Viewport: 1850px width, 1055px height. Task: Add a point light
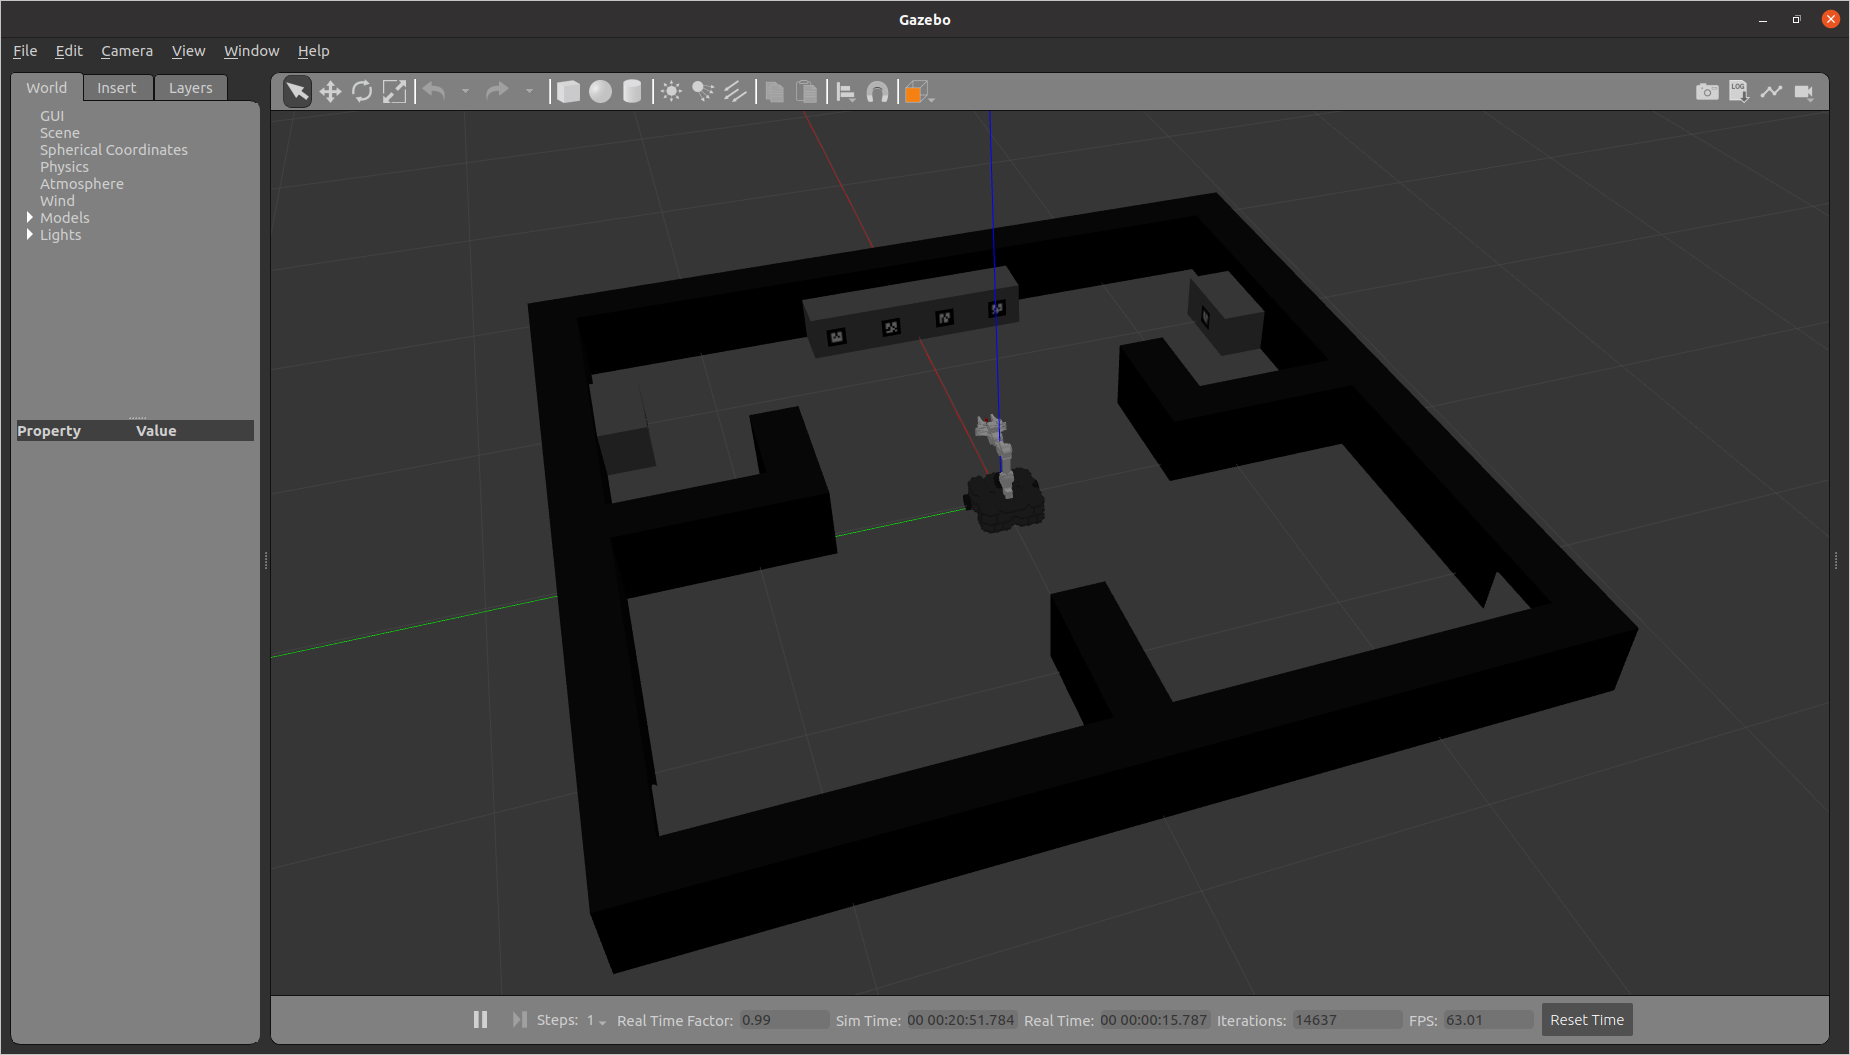click(x=671, y=92)
